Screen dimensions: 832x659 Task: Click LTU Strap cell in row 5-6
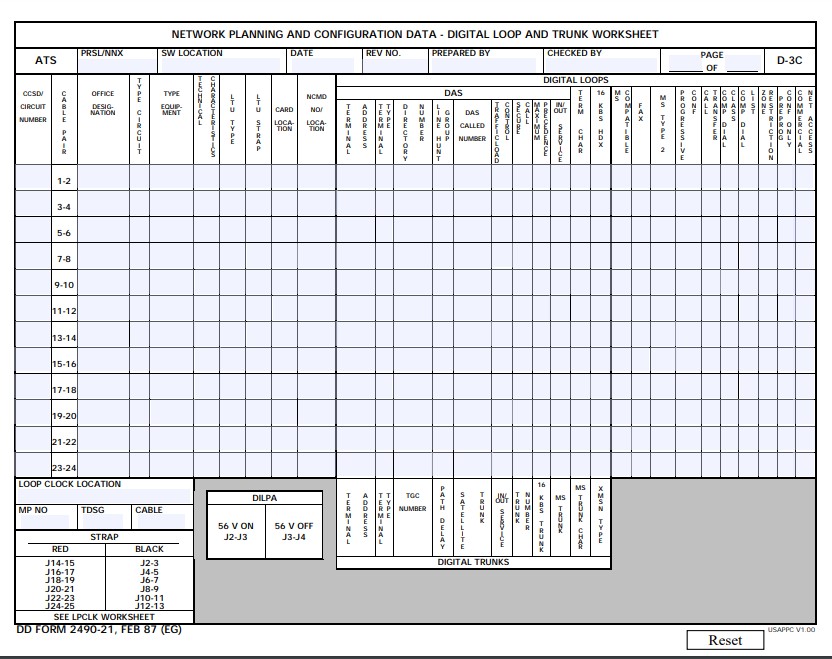[258, 229]
